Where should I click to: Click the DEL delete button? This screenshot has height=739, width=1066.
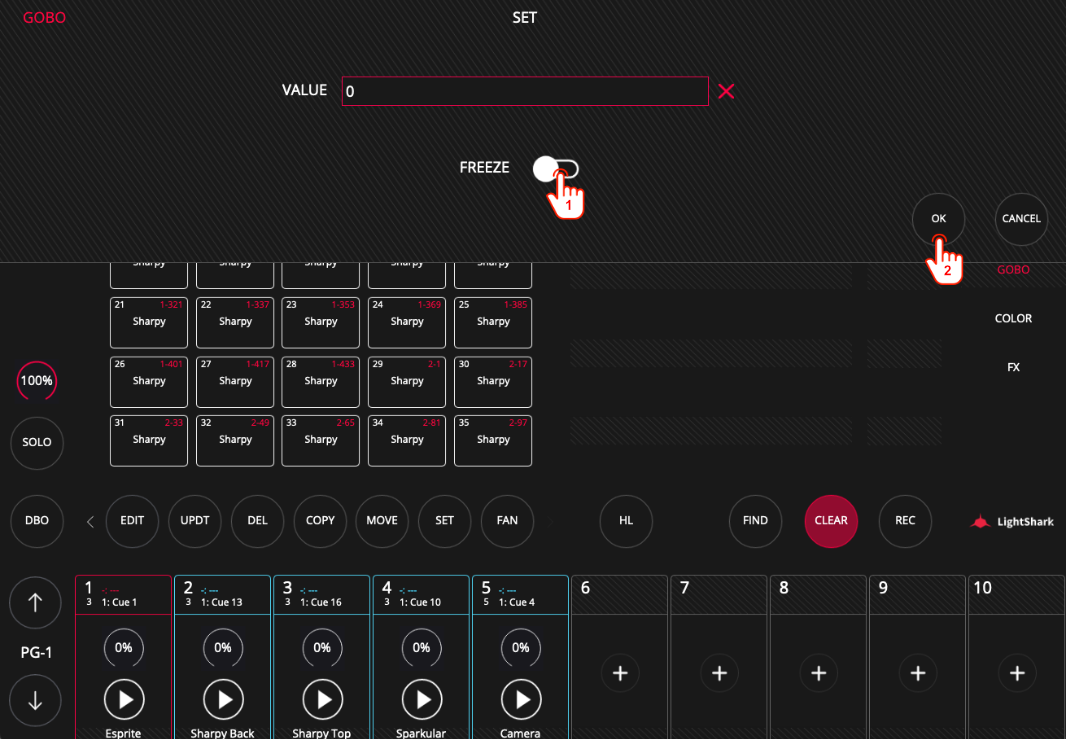click(257, 521)
